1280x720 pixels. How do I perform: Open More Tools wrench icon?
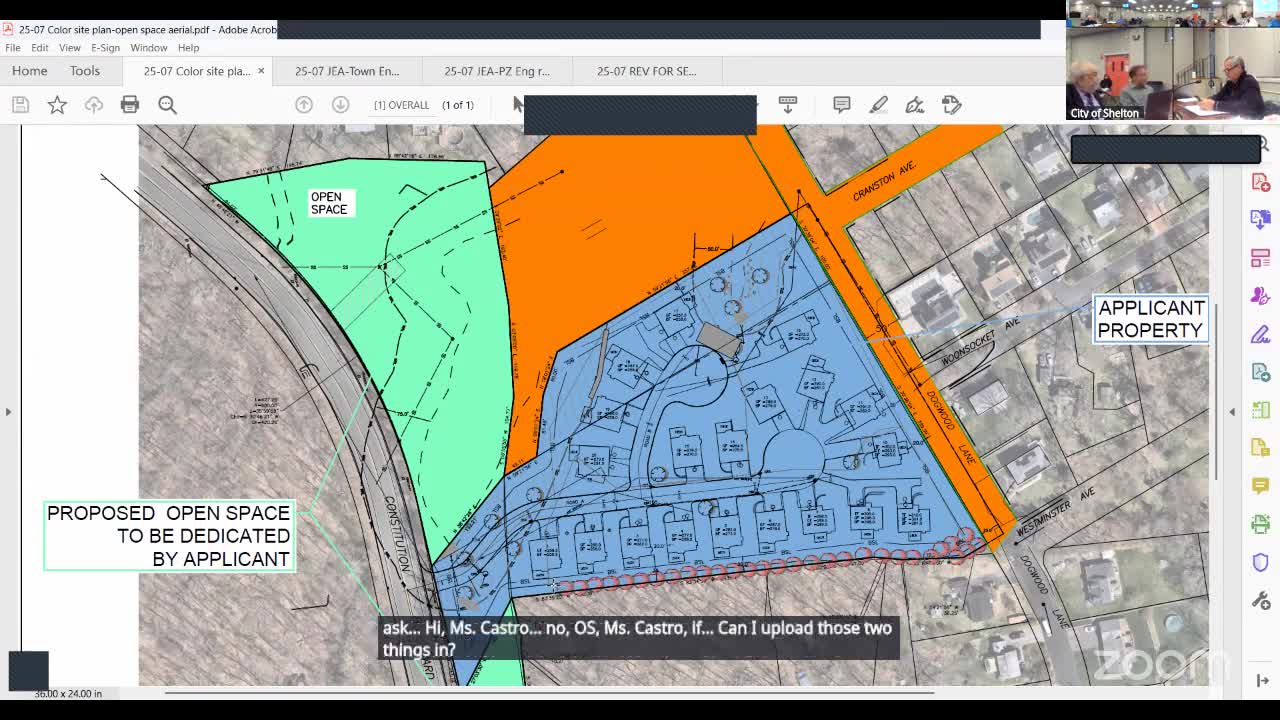point(1260,600)
